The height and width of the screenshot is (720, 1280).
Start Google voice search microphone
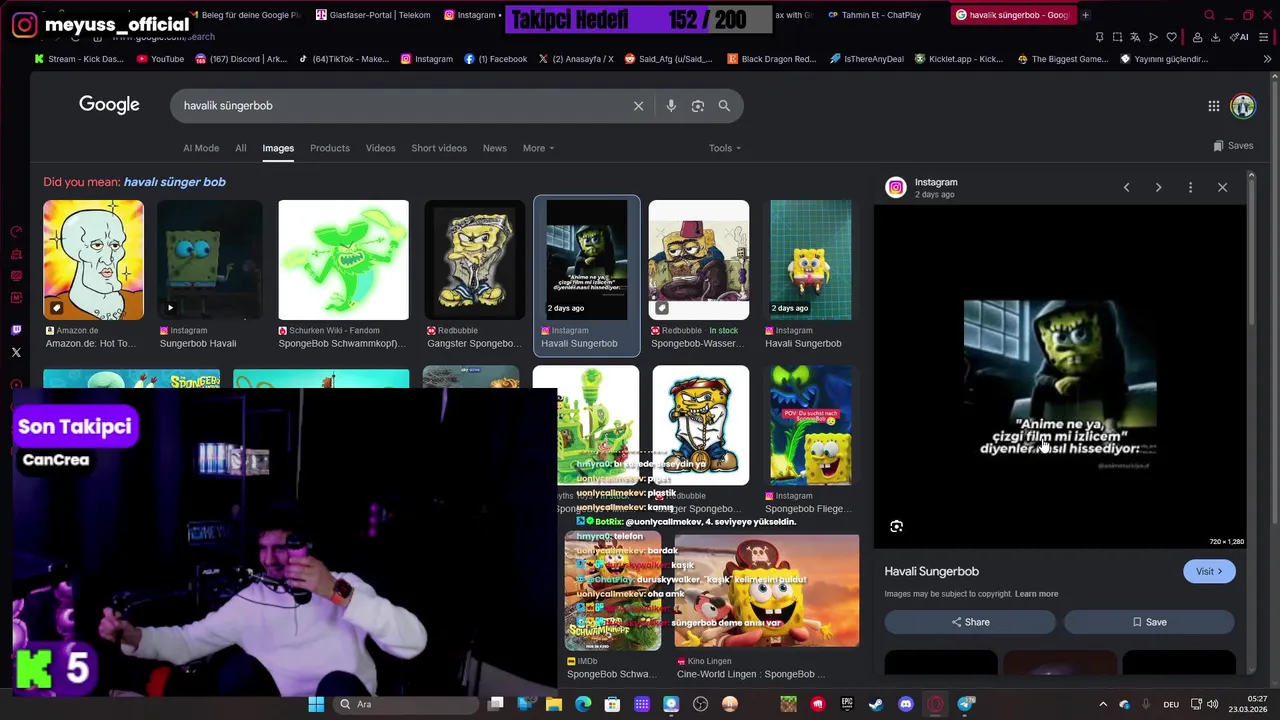(x=671, y=106)
